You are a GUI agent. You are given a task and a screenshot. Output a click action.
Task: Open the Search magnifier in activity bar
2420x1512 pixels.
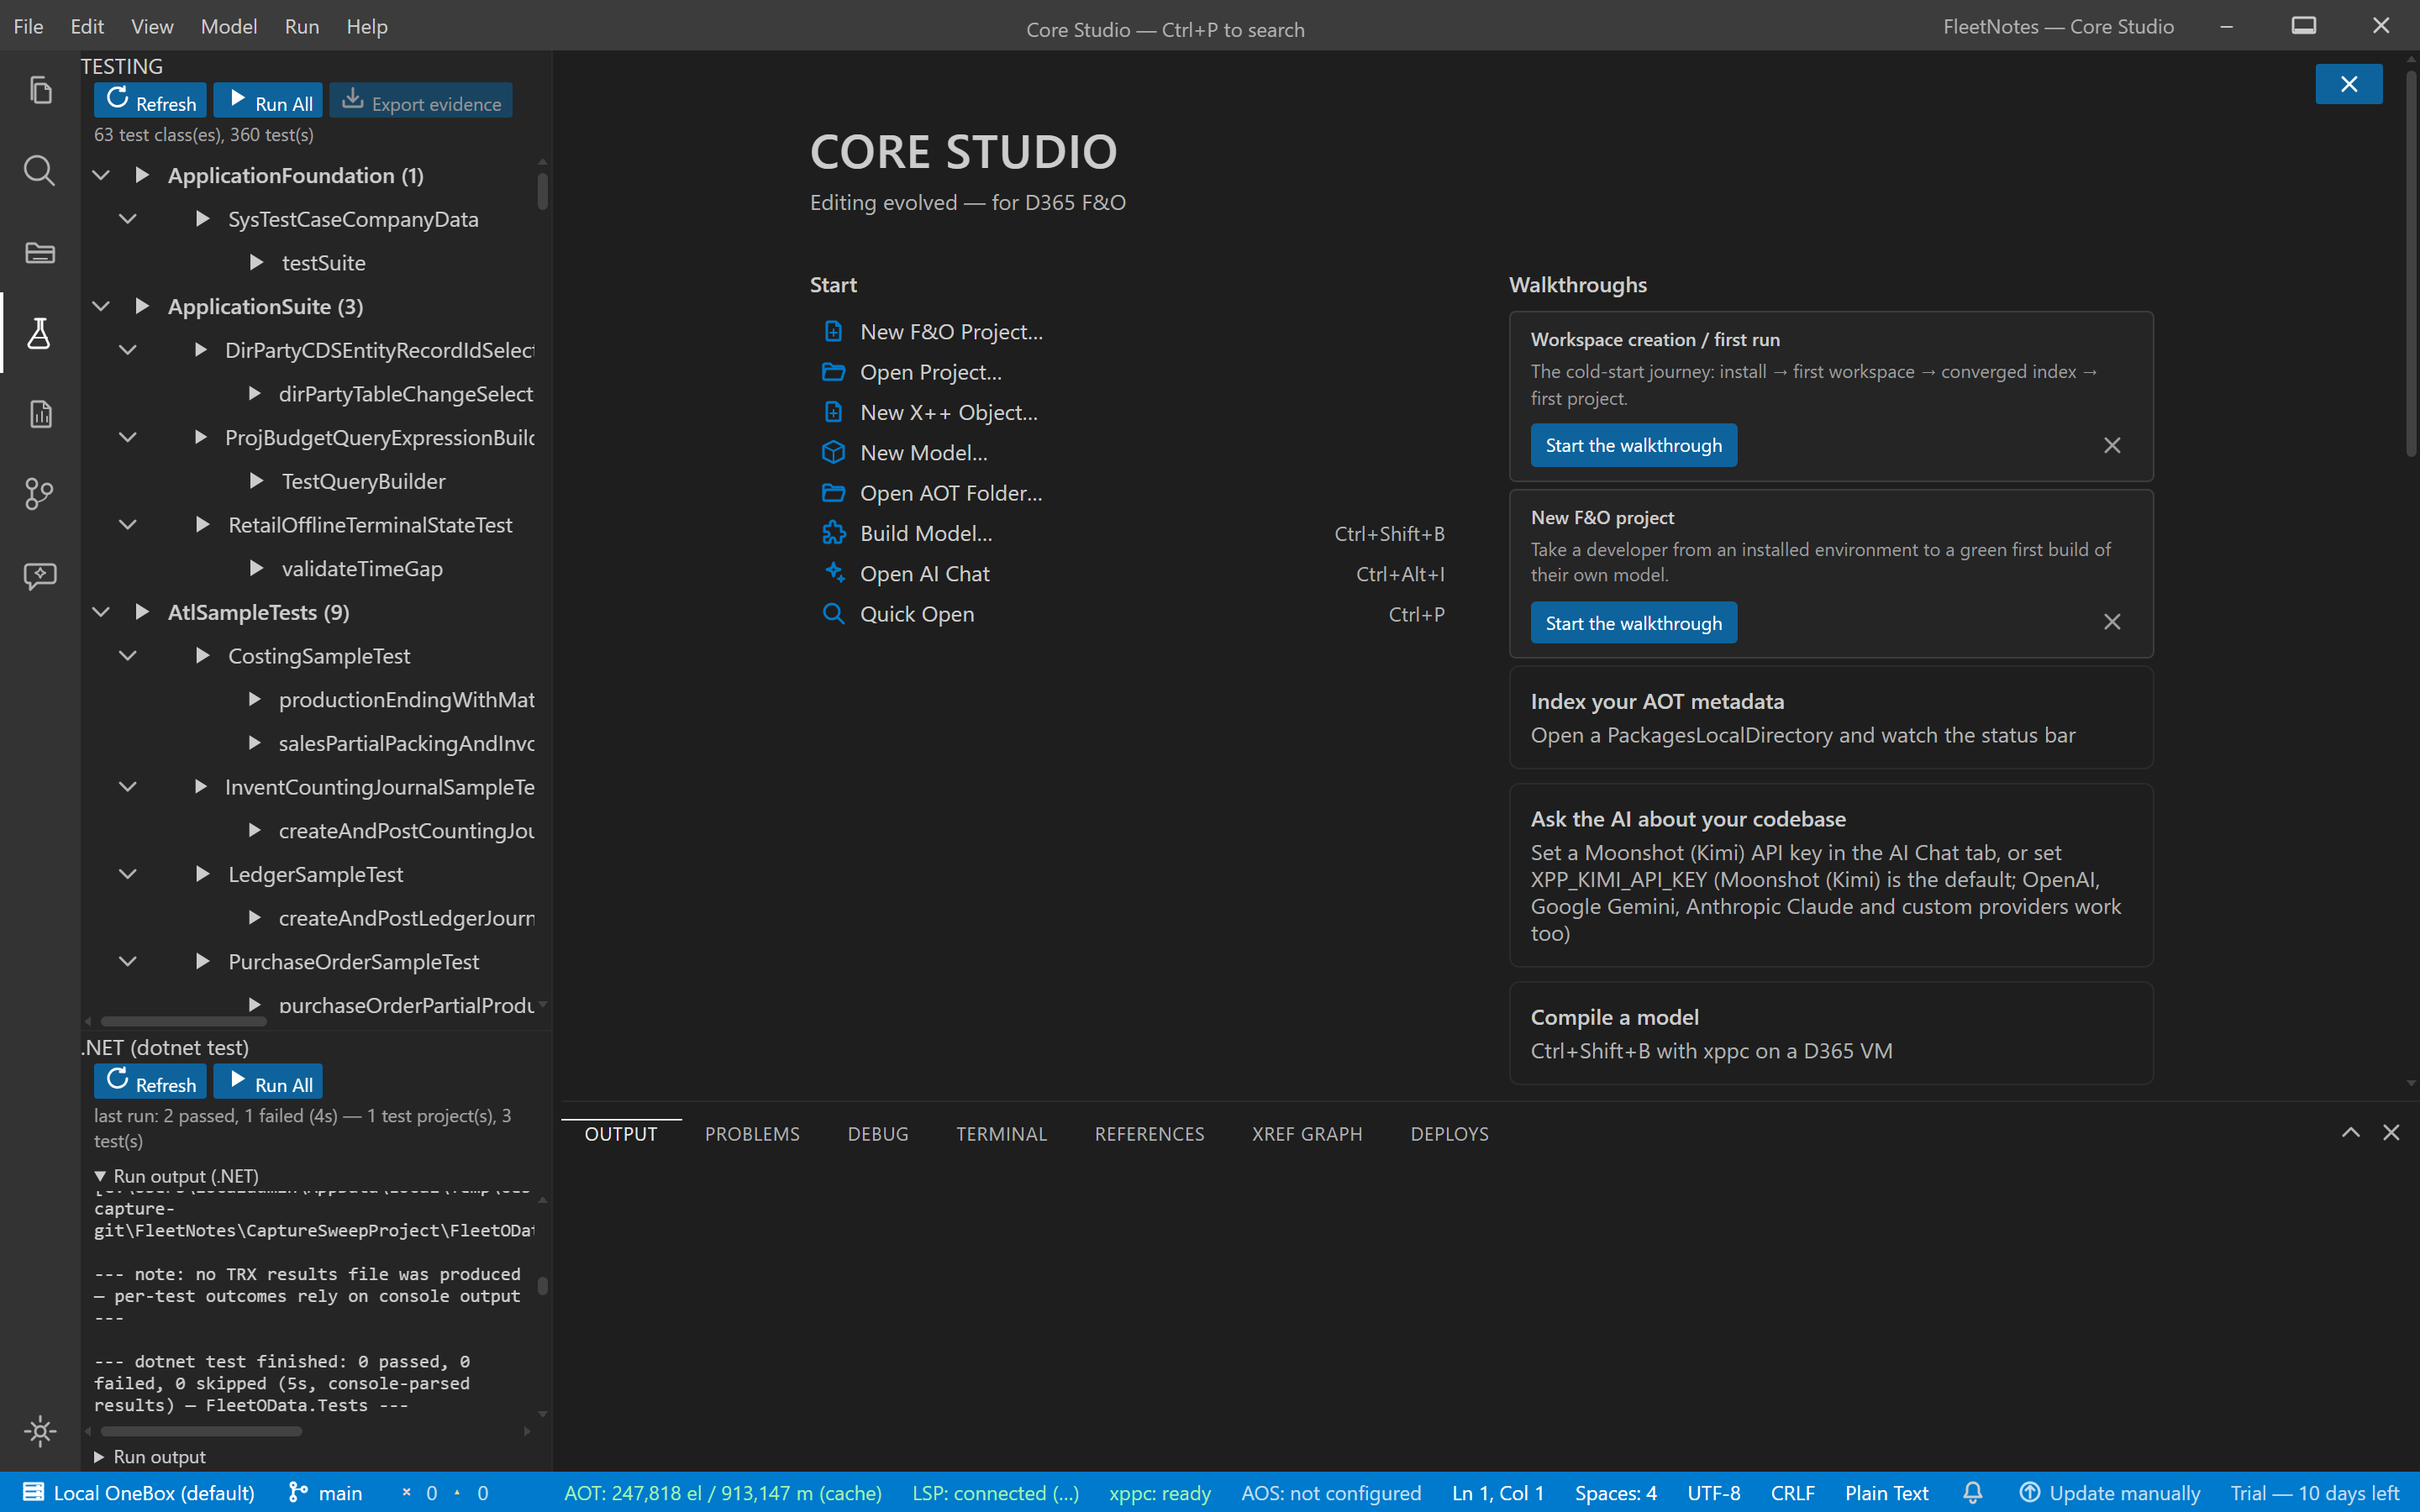click(x=40, y=171)
